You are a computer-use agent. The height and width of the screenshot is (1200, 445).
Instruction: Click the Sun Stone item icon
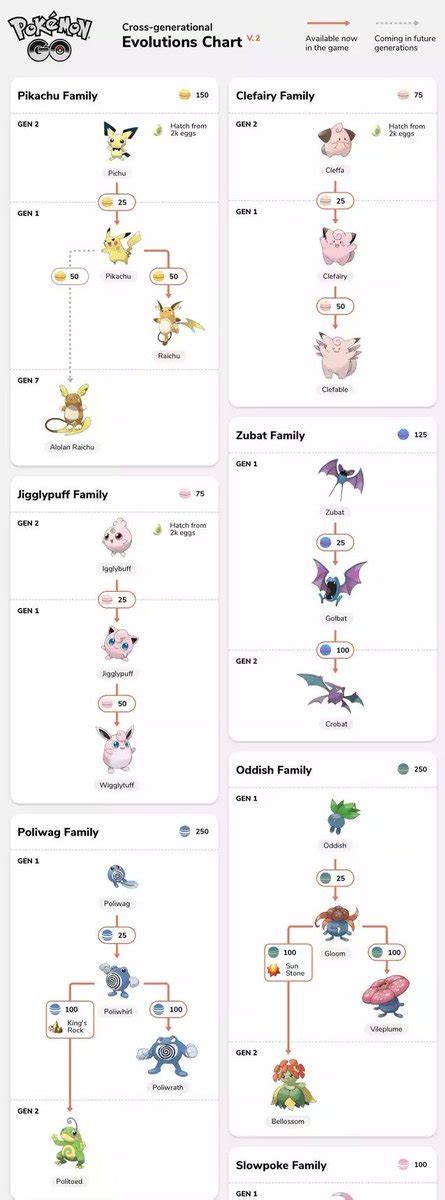[273, 970]
